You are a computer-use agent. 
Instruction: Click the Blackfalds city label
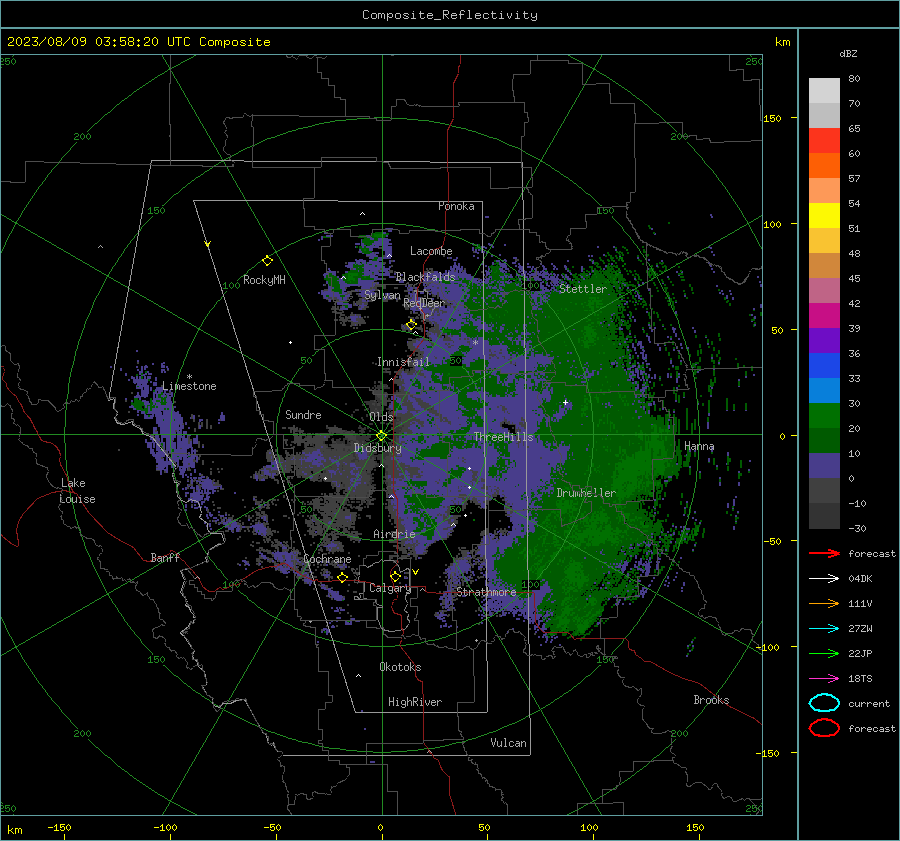(x=425, y=277)
